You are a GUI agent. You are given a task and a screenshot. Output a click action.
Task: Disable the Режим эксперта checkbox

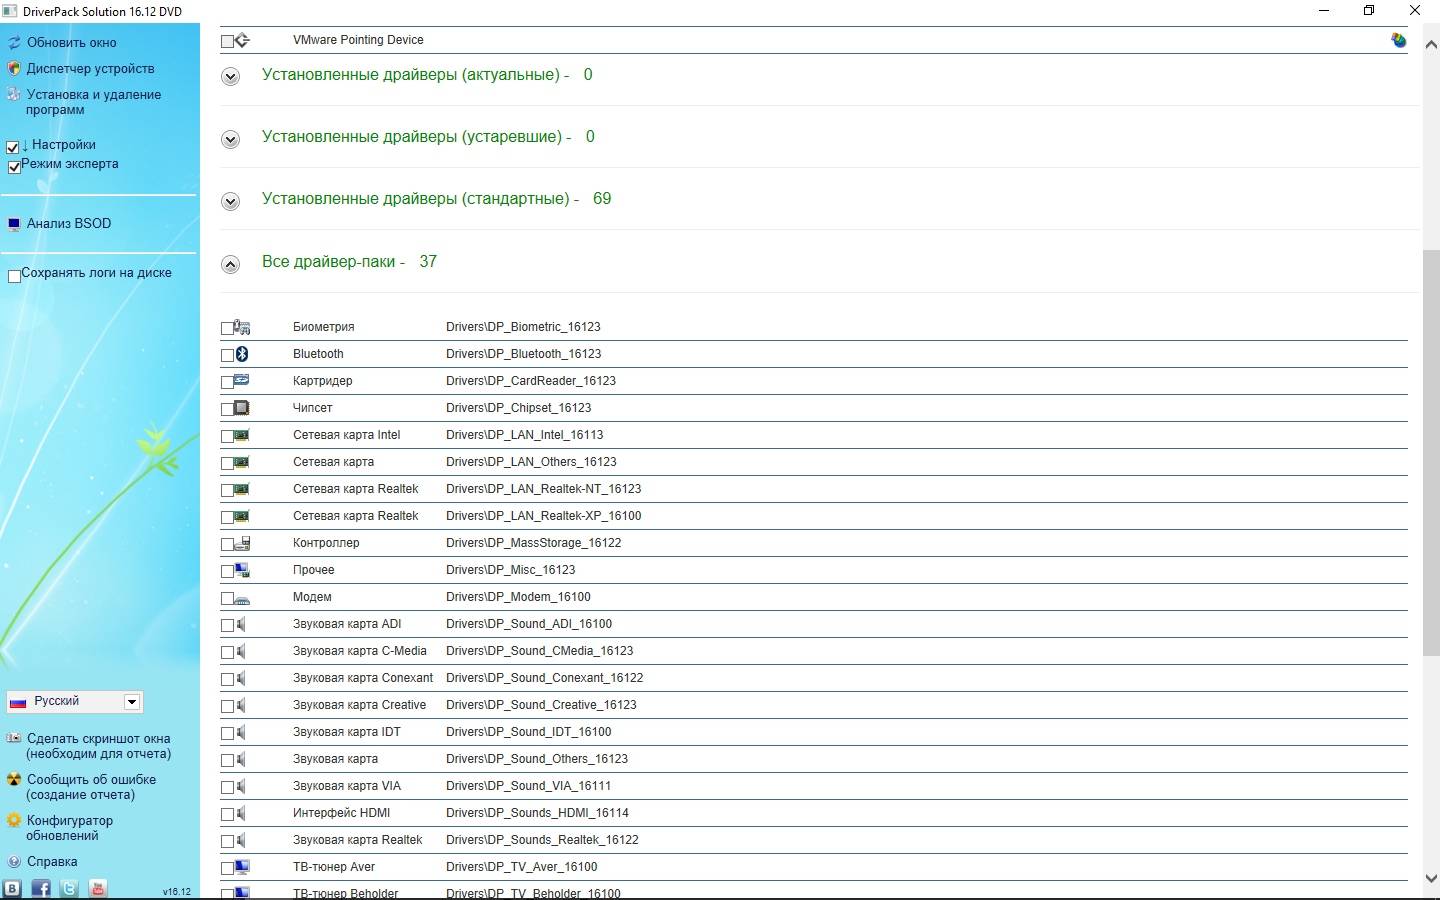coord(13,166)
